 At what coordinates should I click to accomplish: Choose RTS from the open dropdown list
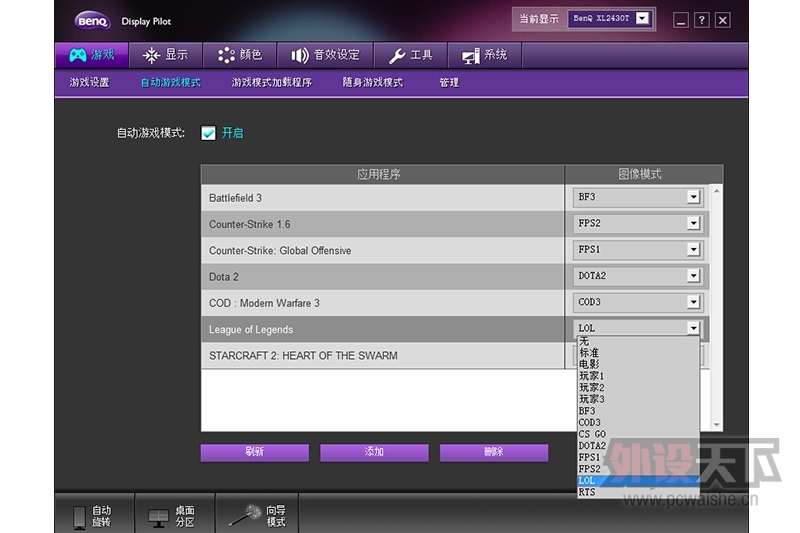click(x=587, y=492)
